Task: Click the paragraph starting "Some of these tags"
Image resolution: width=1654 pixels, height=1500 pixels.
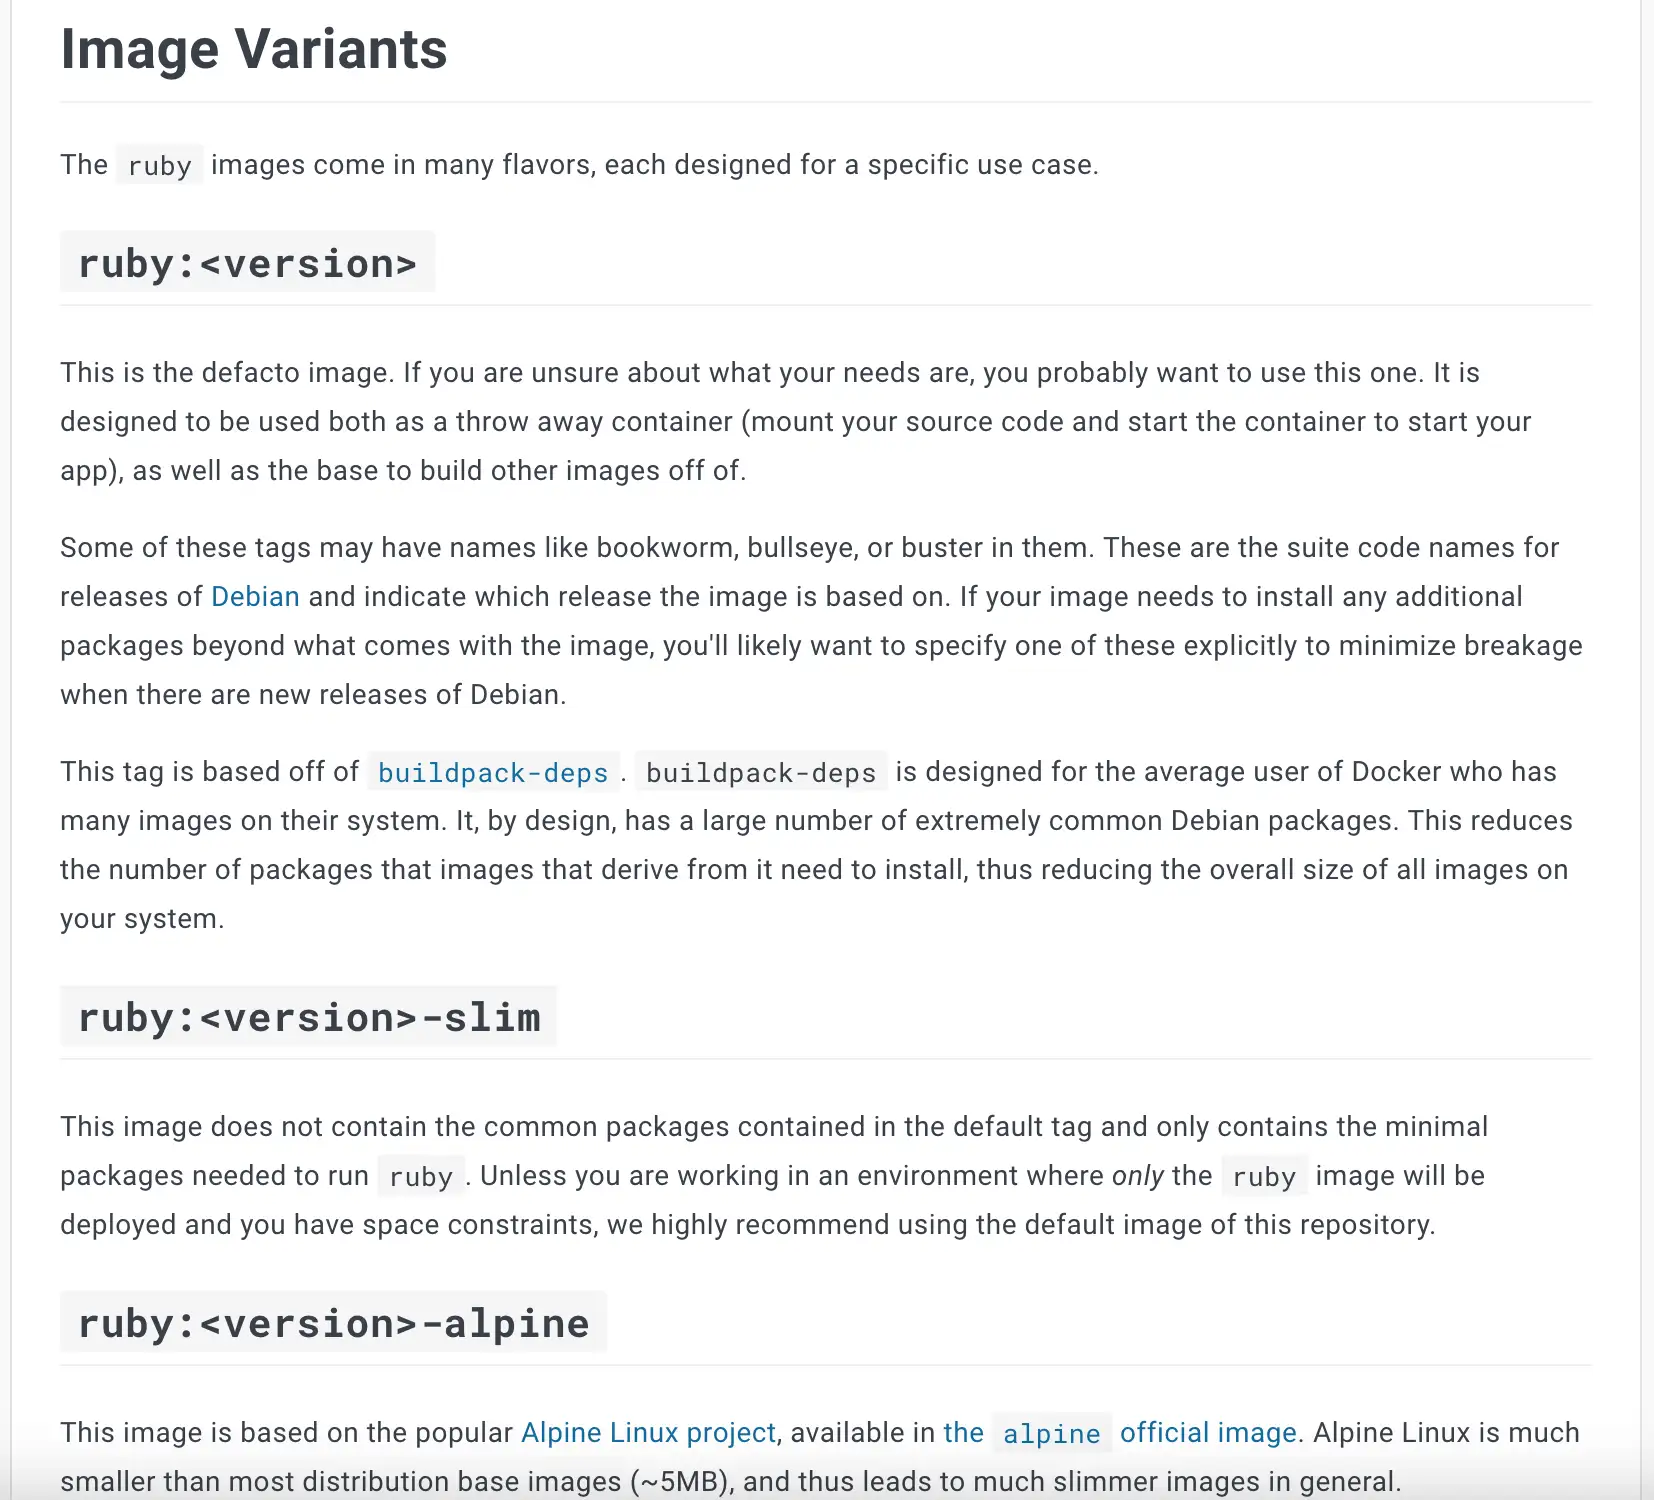Action: click(x=800, y=621)
